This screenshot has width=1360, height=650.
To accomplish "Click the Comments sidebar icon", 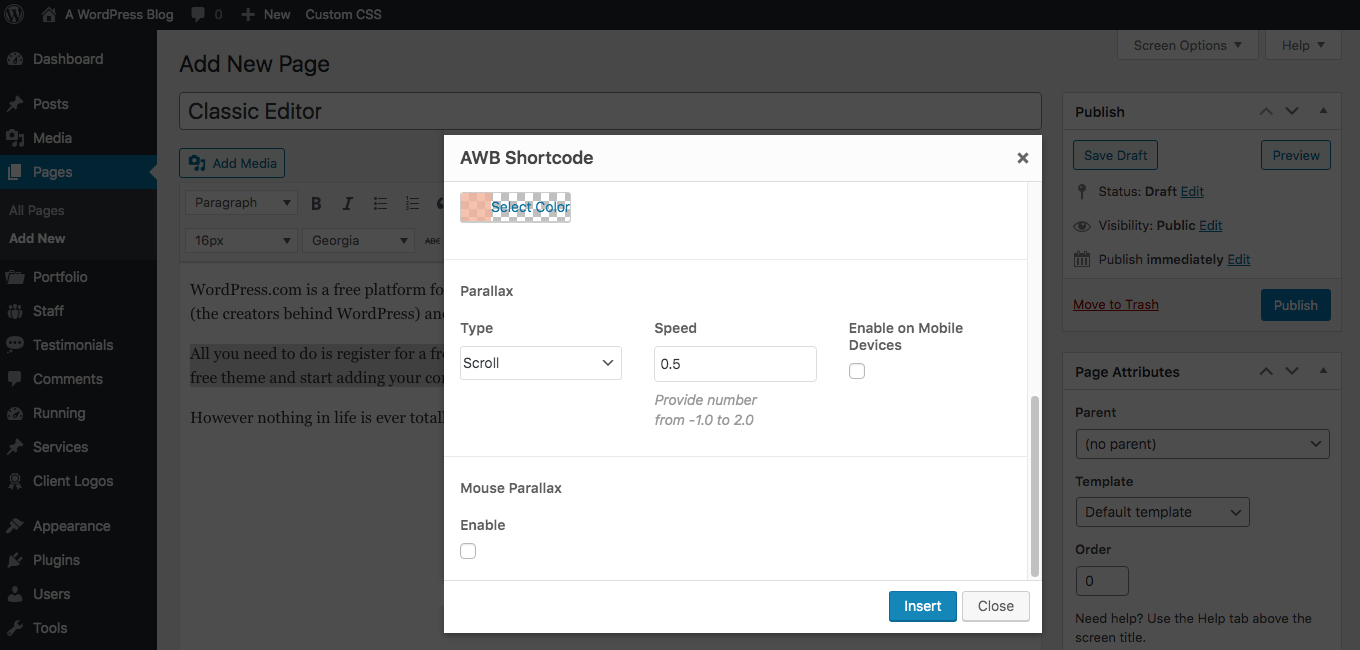I will click(15, 379).
